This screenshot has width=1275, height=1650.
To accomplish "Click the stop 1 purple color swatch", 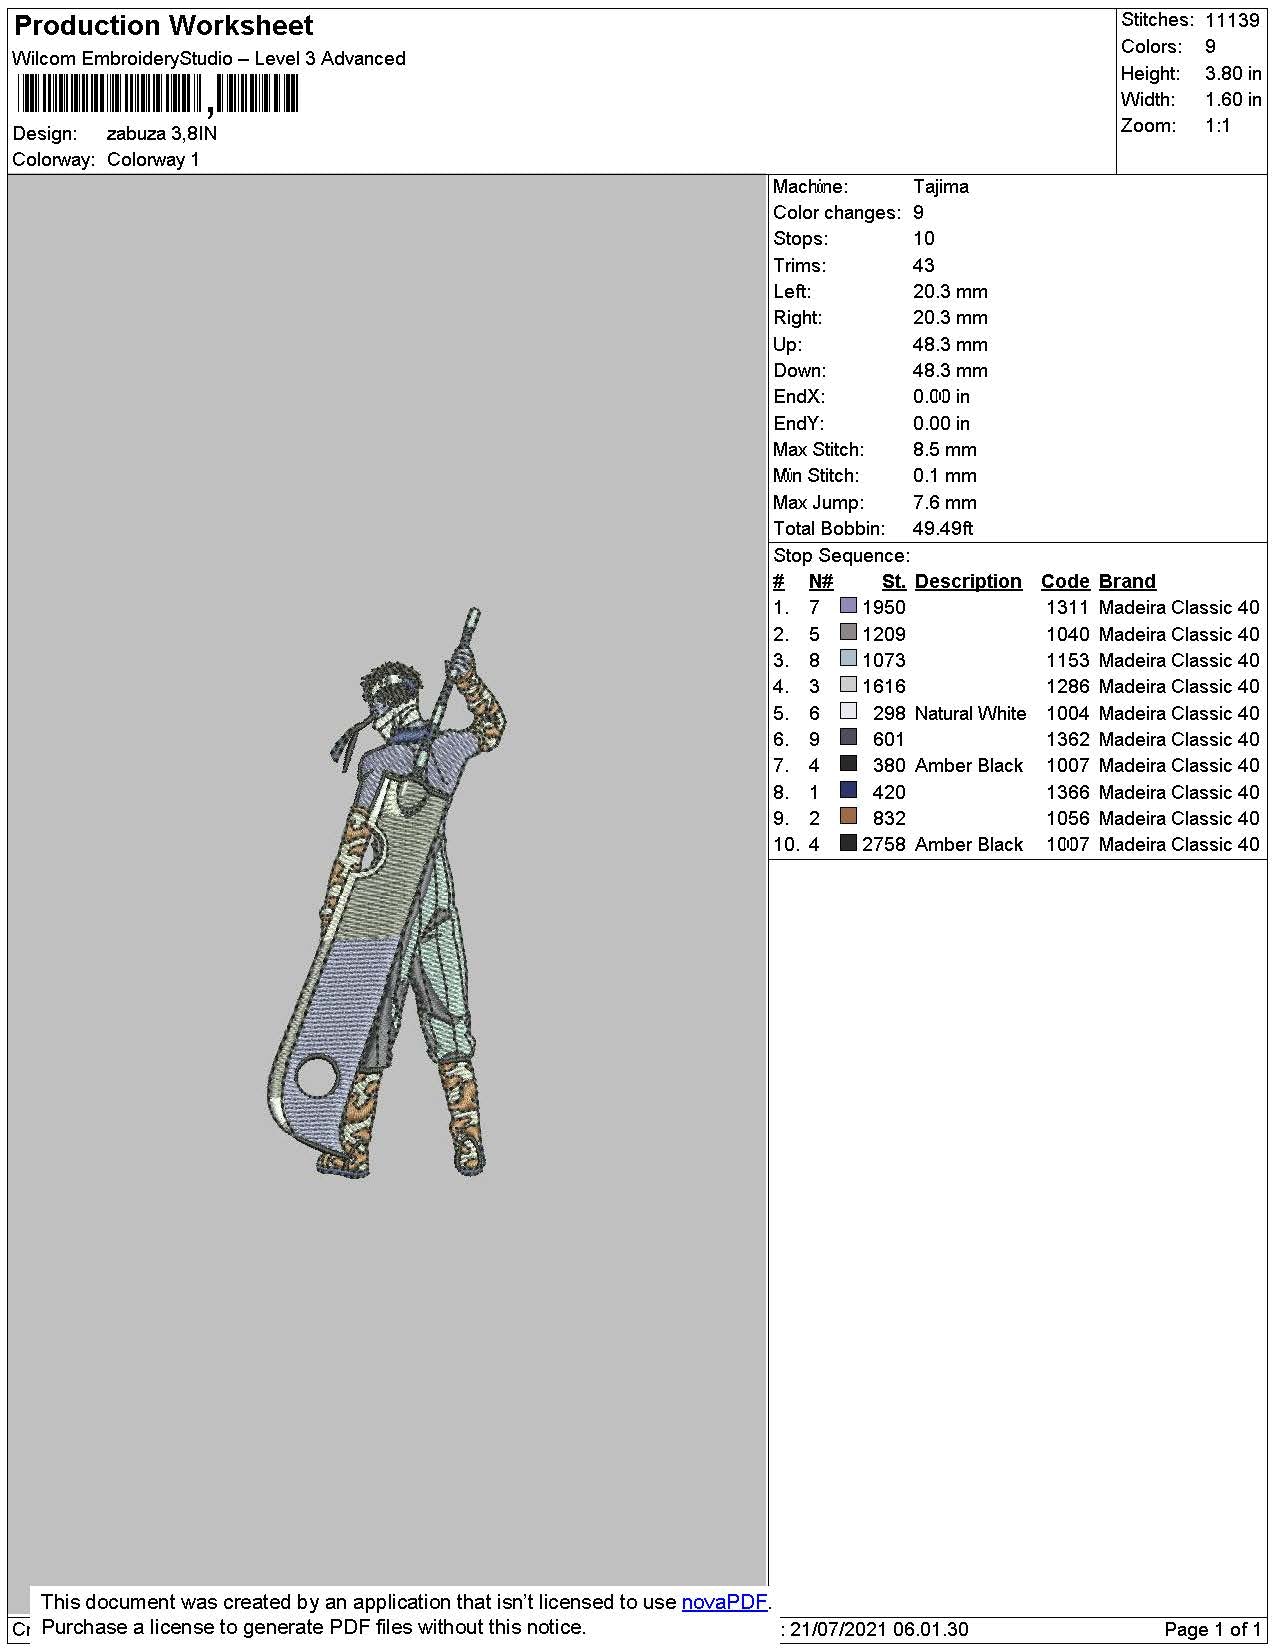I will (x=848, y=606).
